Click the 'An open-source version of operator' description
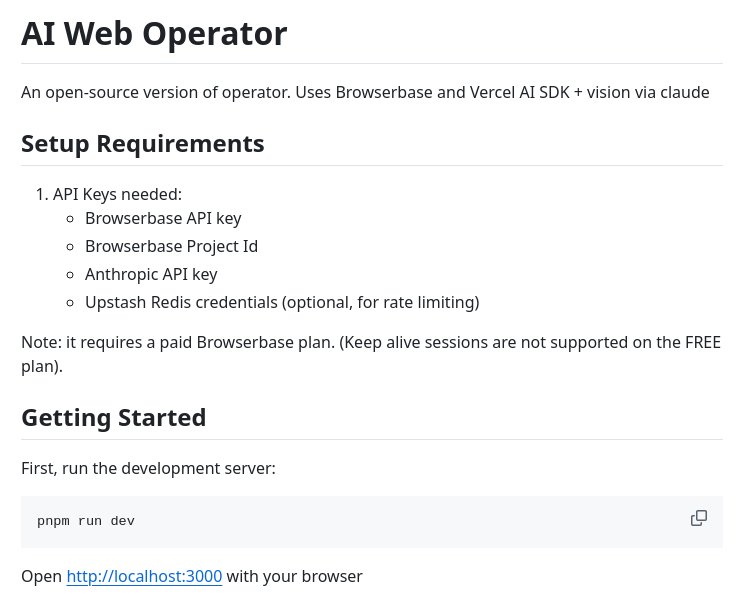This screenshot has height=597, width=738. pyautogui.click(x=365, y=92)
